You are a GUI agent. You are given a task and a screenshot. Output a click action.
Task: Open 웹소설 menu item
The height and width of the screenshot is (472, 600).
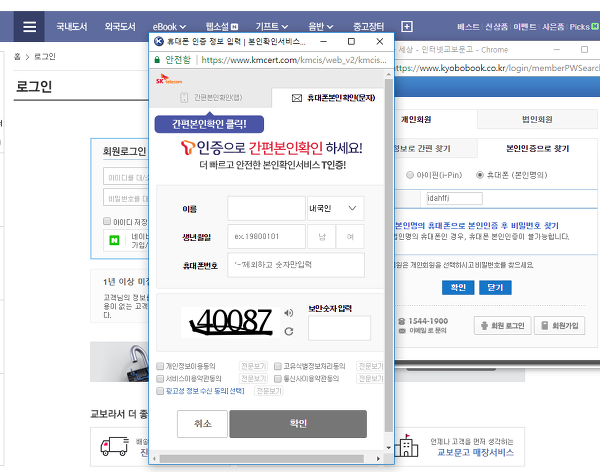[222, 26]
